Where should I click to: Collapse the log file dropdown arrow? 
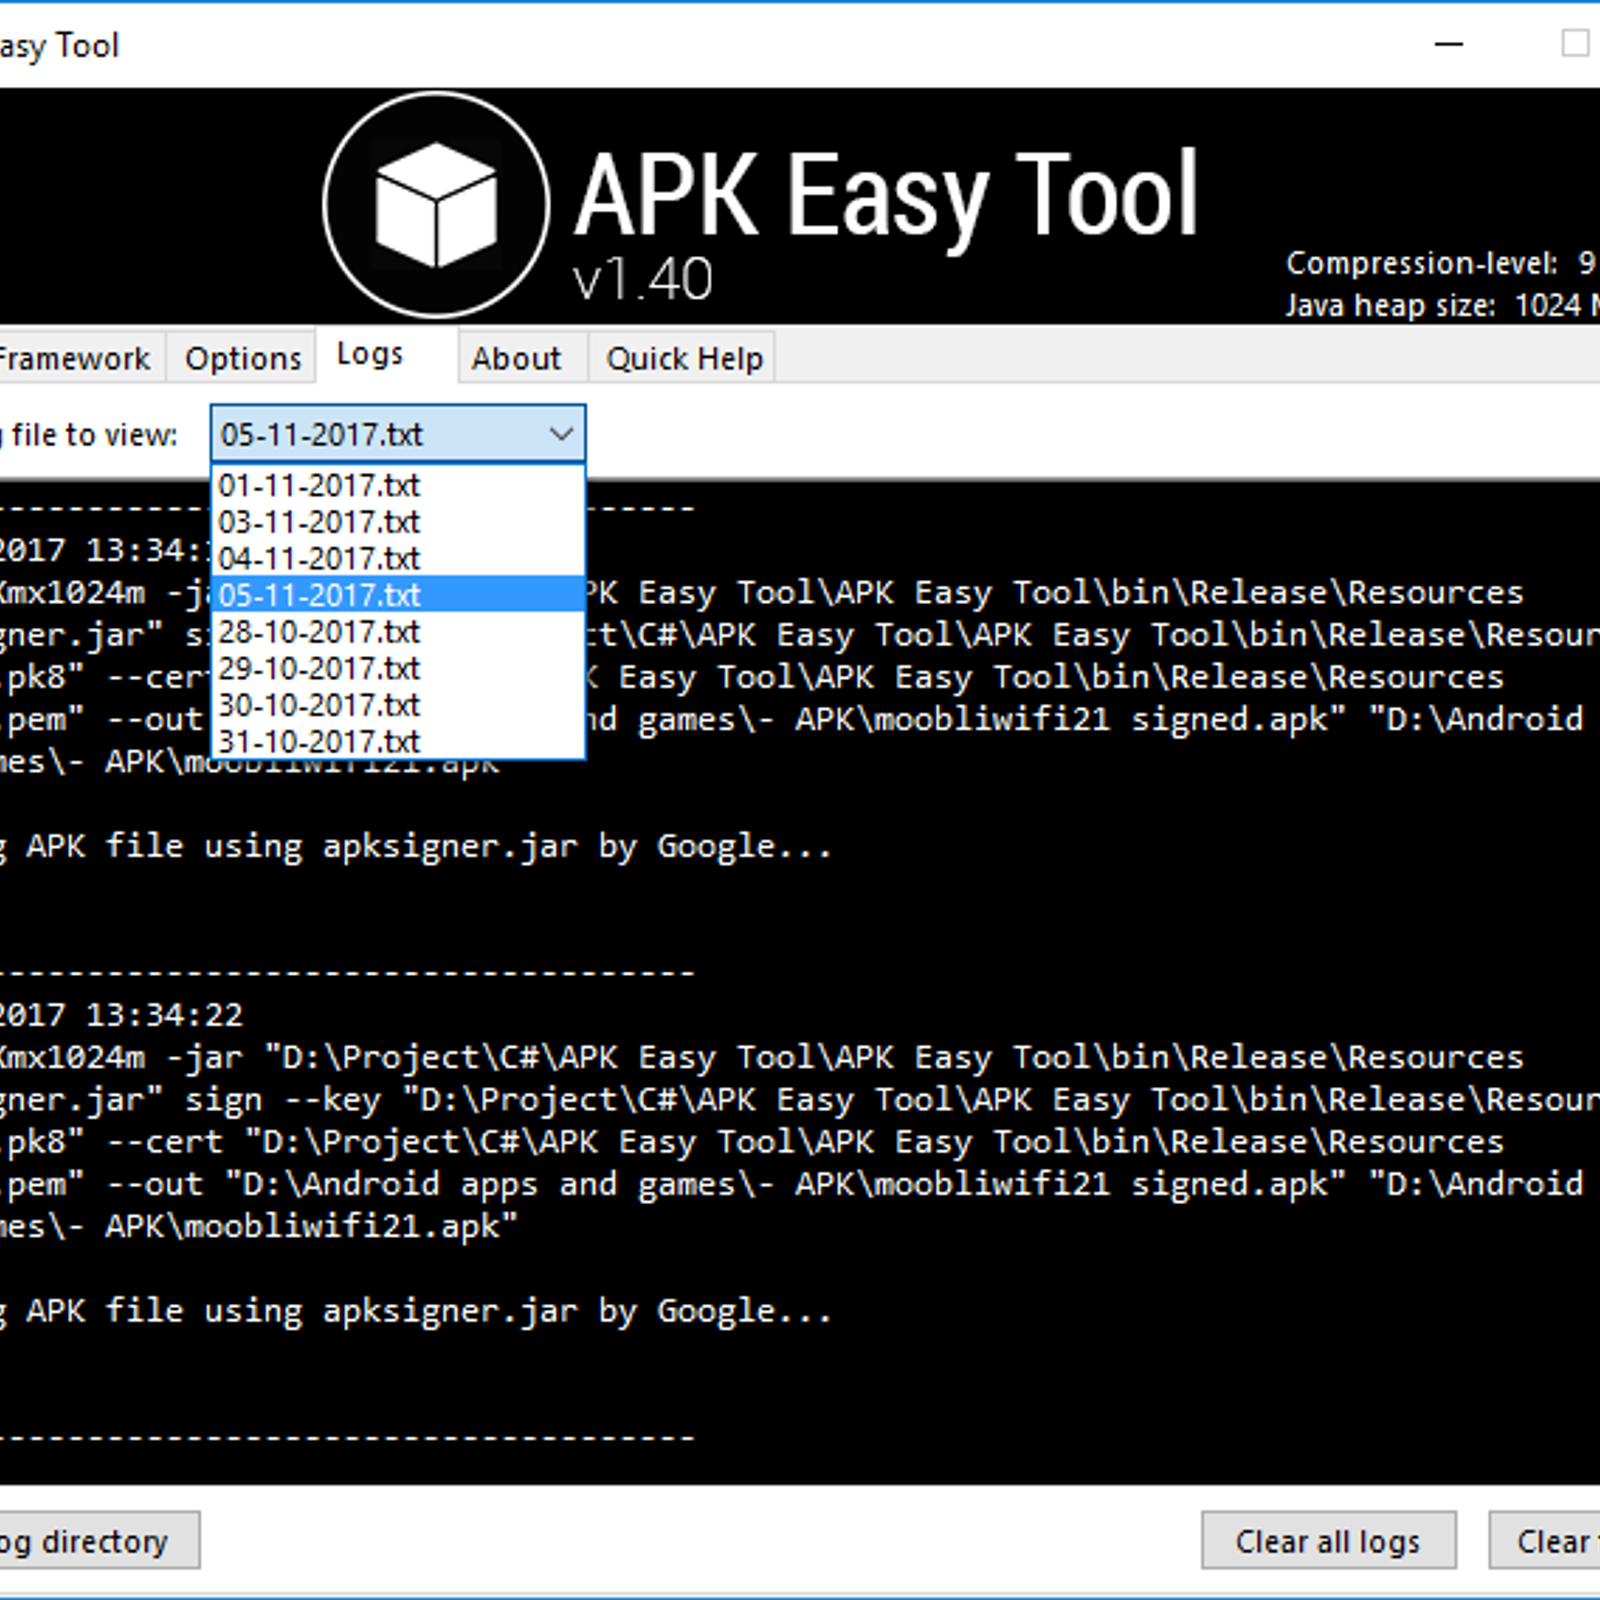point(561,434)
